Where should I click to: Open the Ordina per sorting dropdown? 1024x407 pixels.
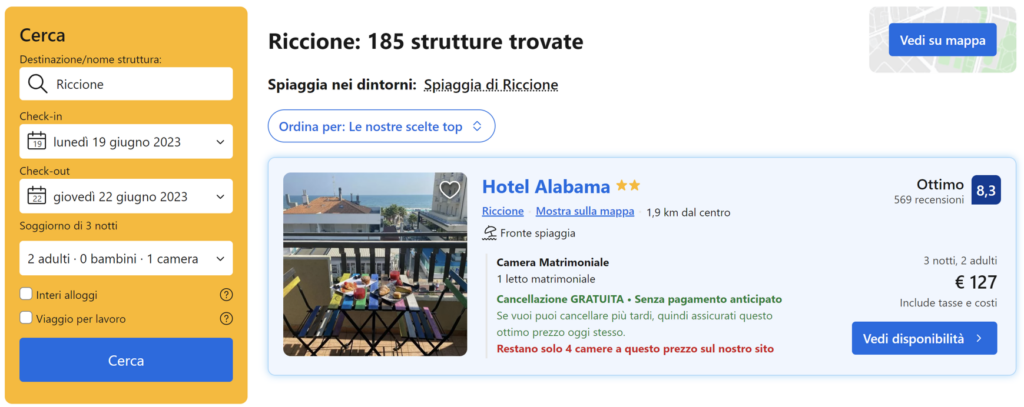coord(381,126)
